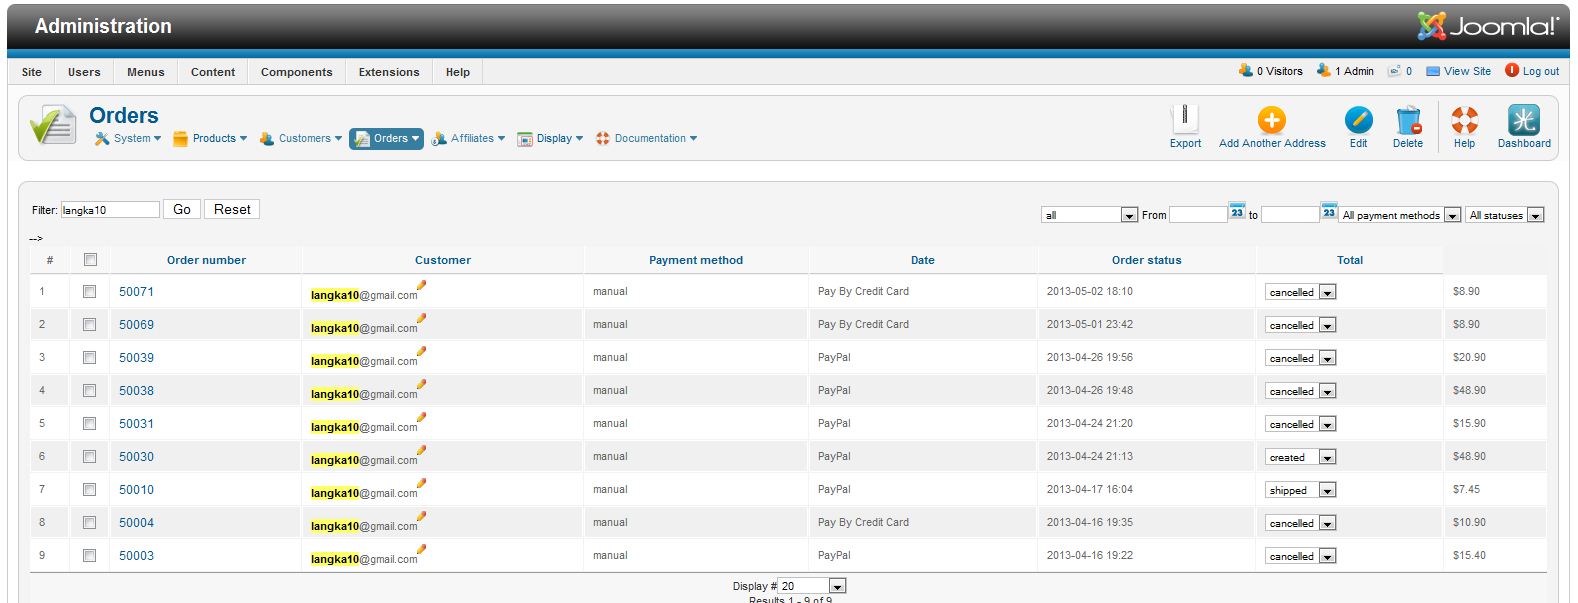Go to the Dashboard icon
Viewport: 1578px width, 603px height.
(x=1524, y=120)
